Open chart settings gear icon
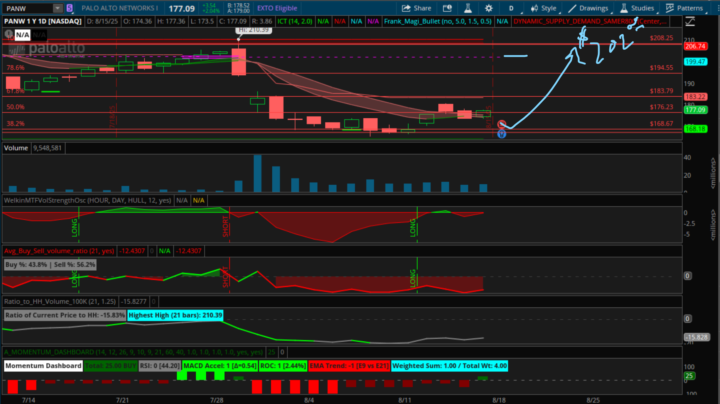720x404 pixels. tap(489, 8)
